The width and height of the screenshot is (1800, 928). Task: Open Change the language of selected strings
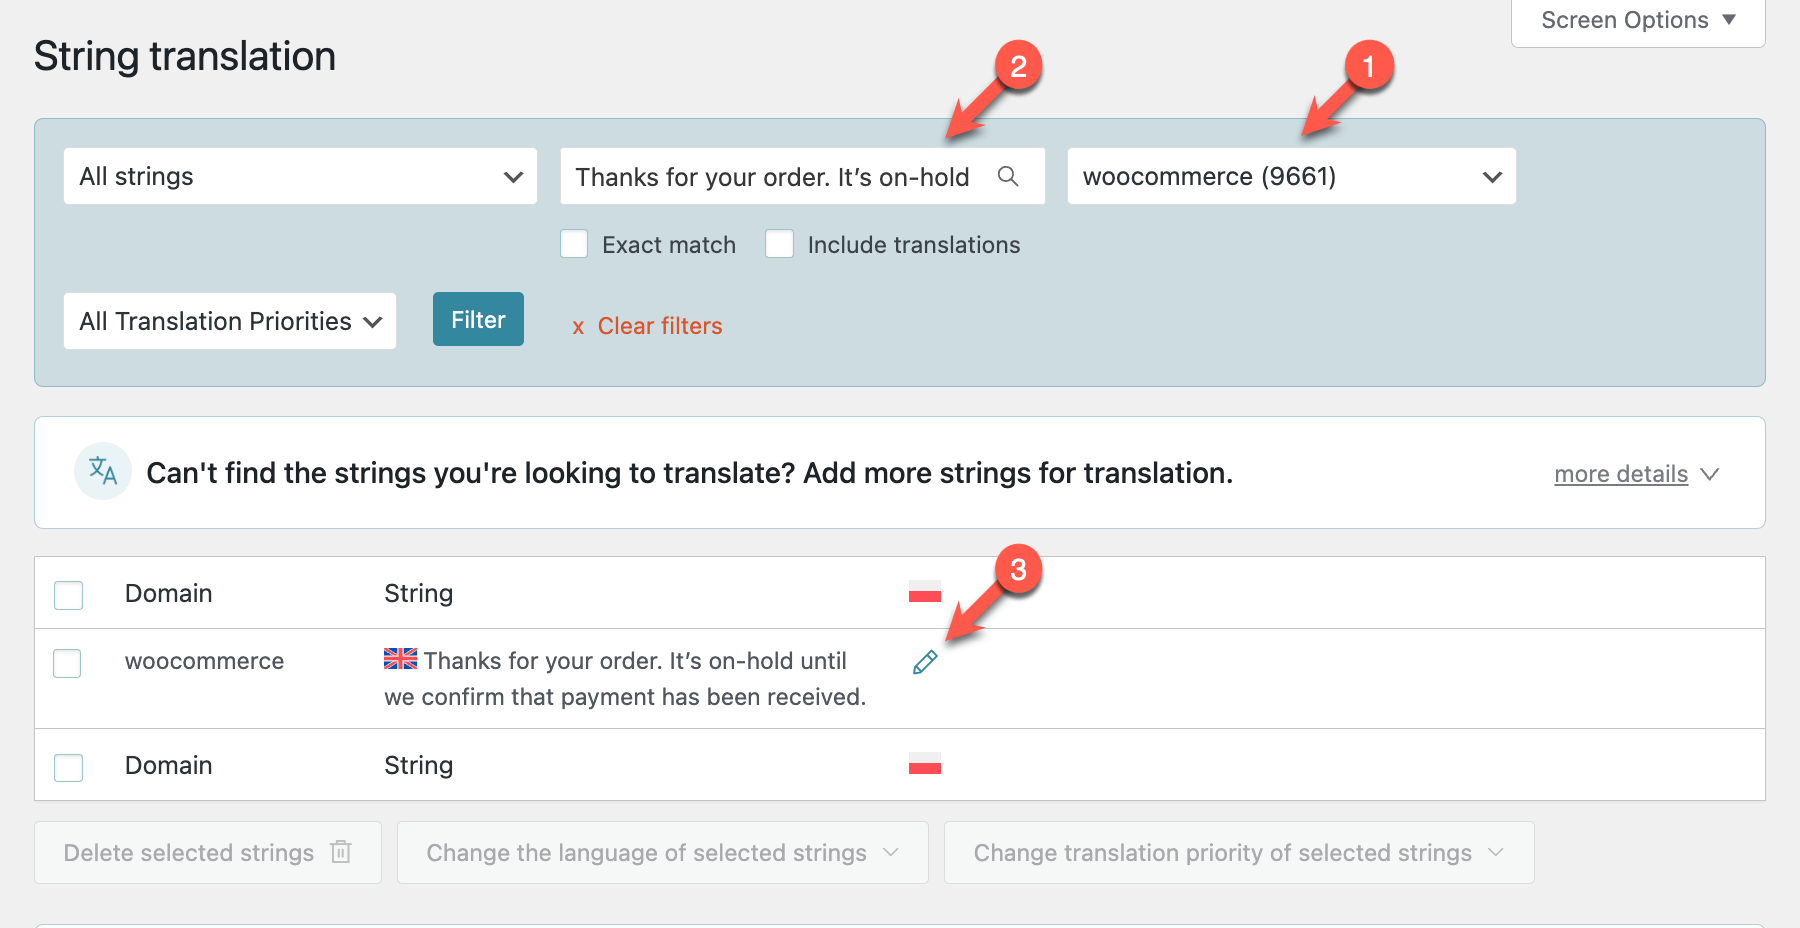[x=662, y=853]
